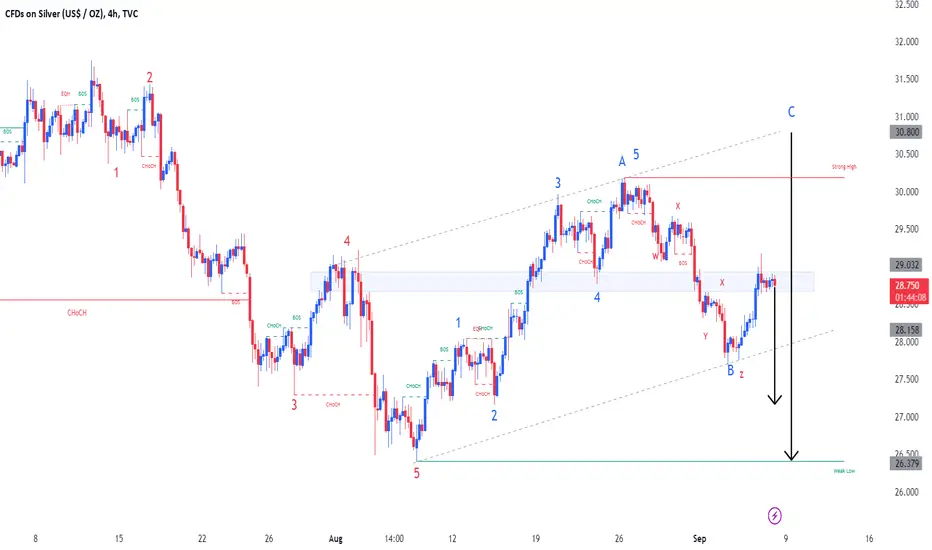
Task: Select the green Weak Low horizontal line
Action: [630, 461]
